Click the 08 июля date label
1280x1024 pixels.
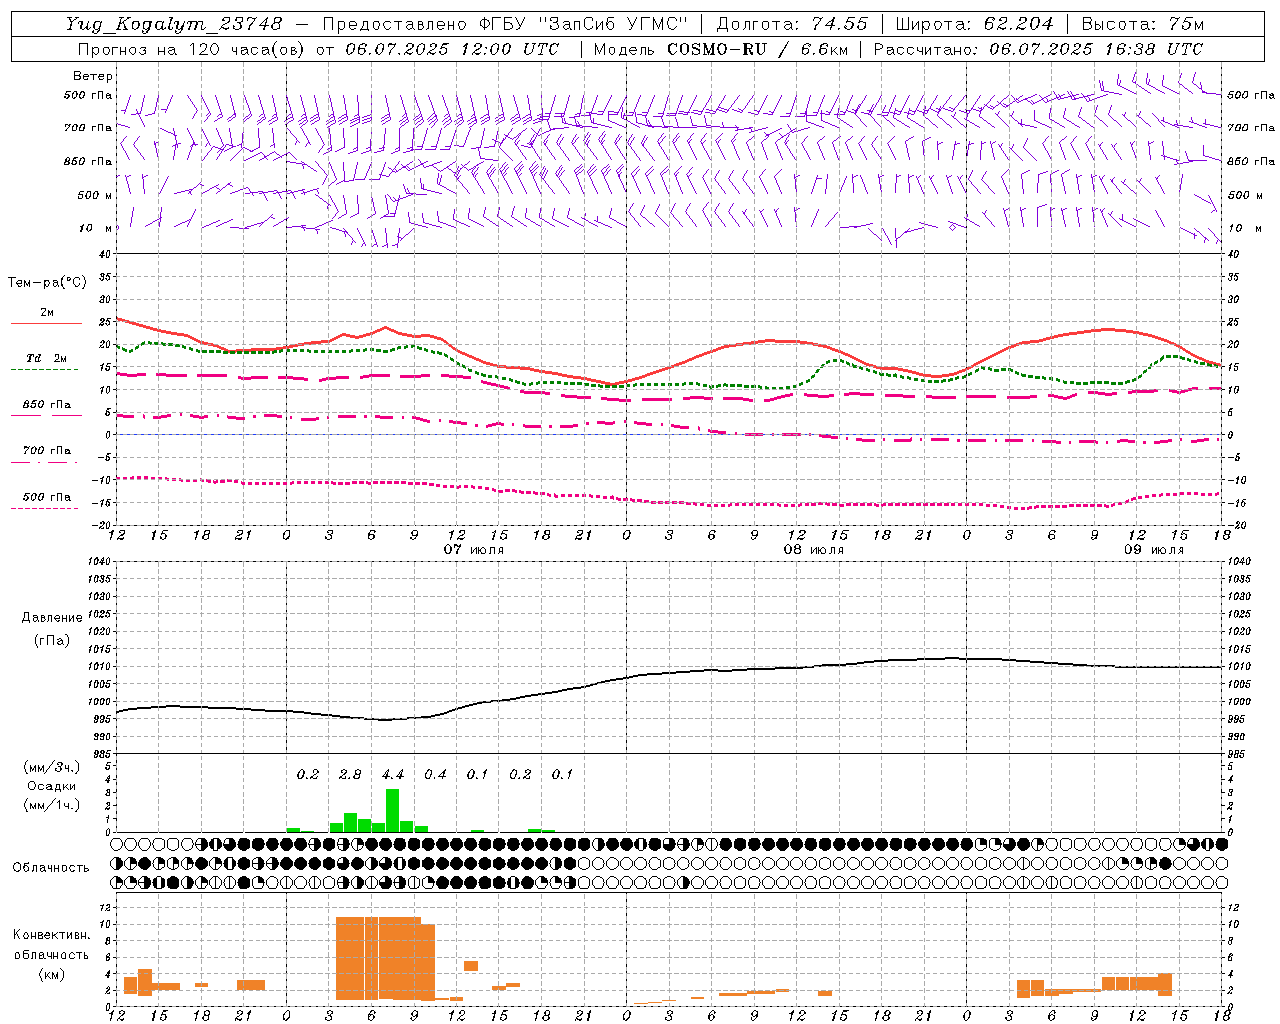[x=814, y=550]
